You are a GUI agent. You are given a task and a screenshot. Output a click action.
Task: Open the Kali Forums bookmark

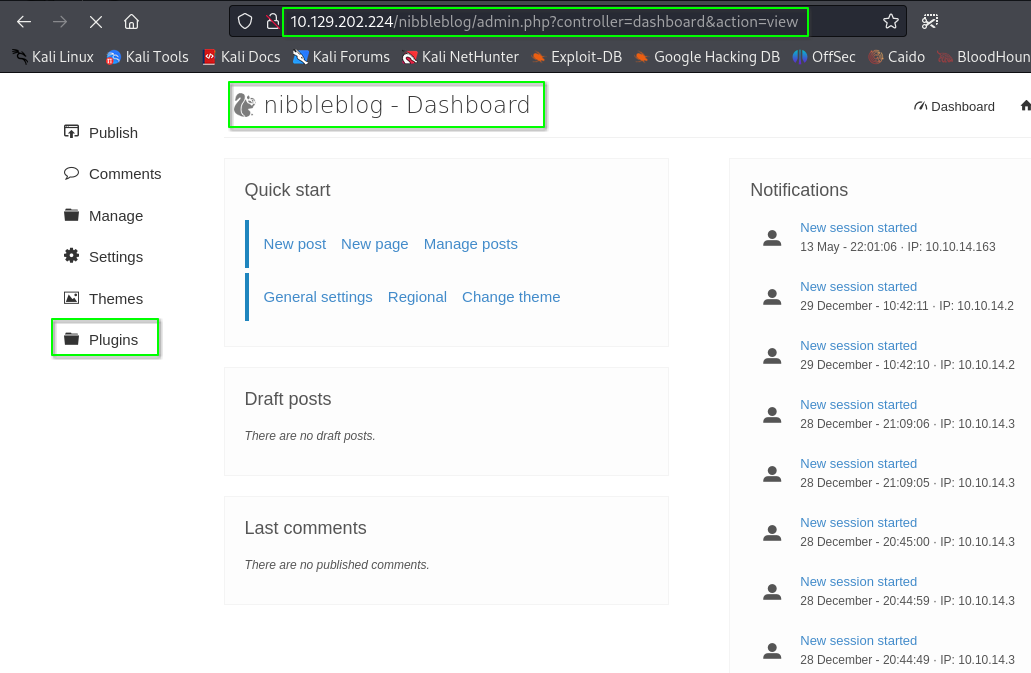pyautogui.click(x=341, y=57)
